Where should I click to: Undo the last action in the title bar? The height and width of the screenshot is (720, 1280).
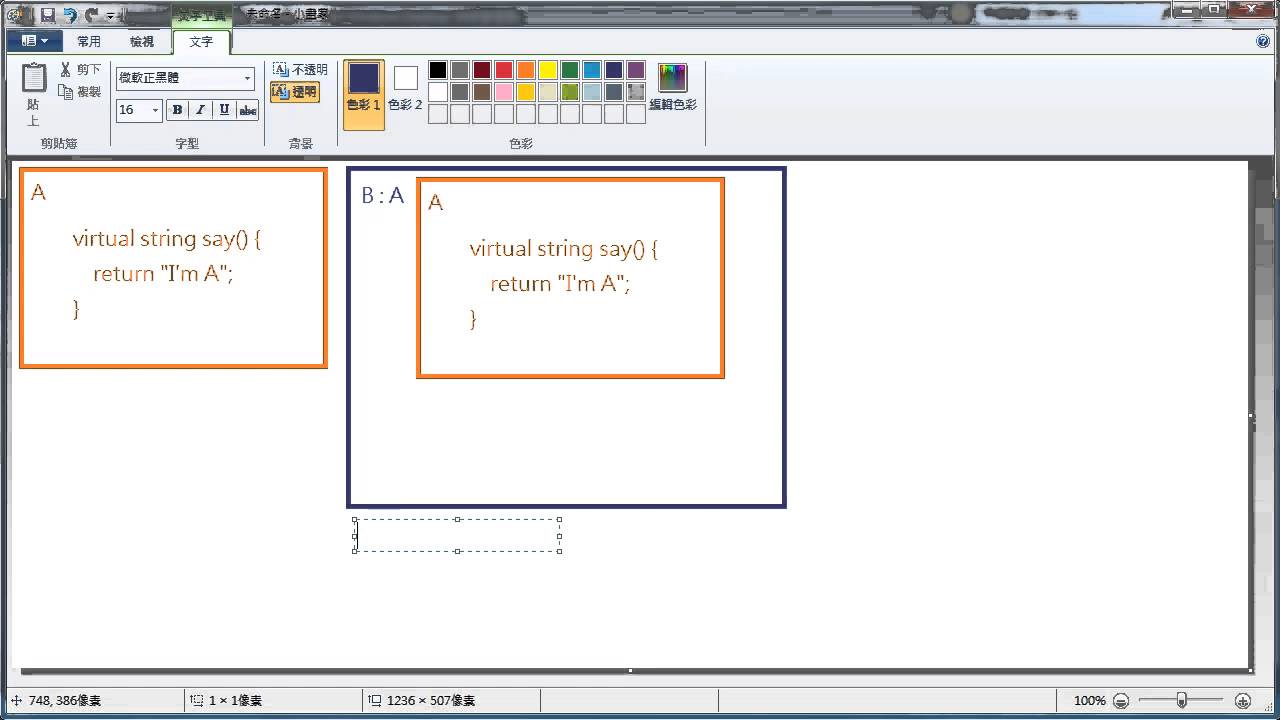[x=69, y=15]
